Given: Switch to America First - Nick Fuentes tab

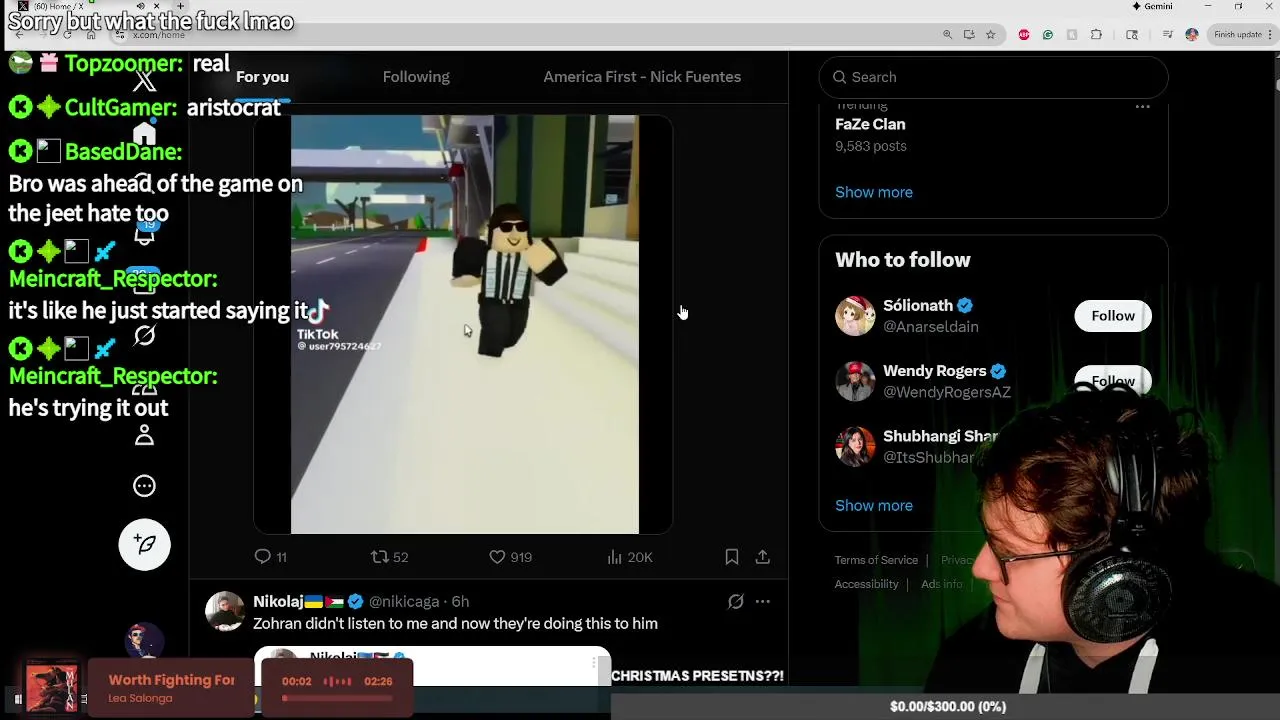Looking at the screenshot, I should coord(642,77).
